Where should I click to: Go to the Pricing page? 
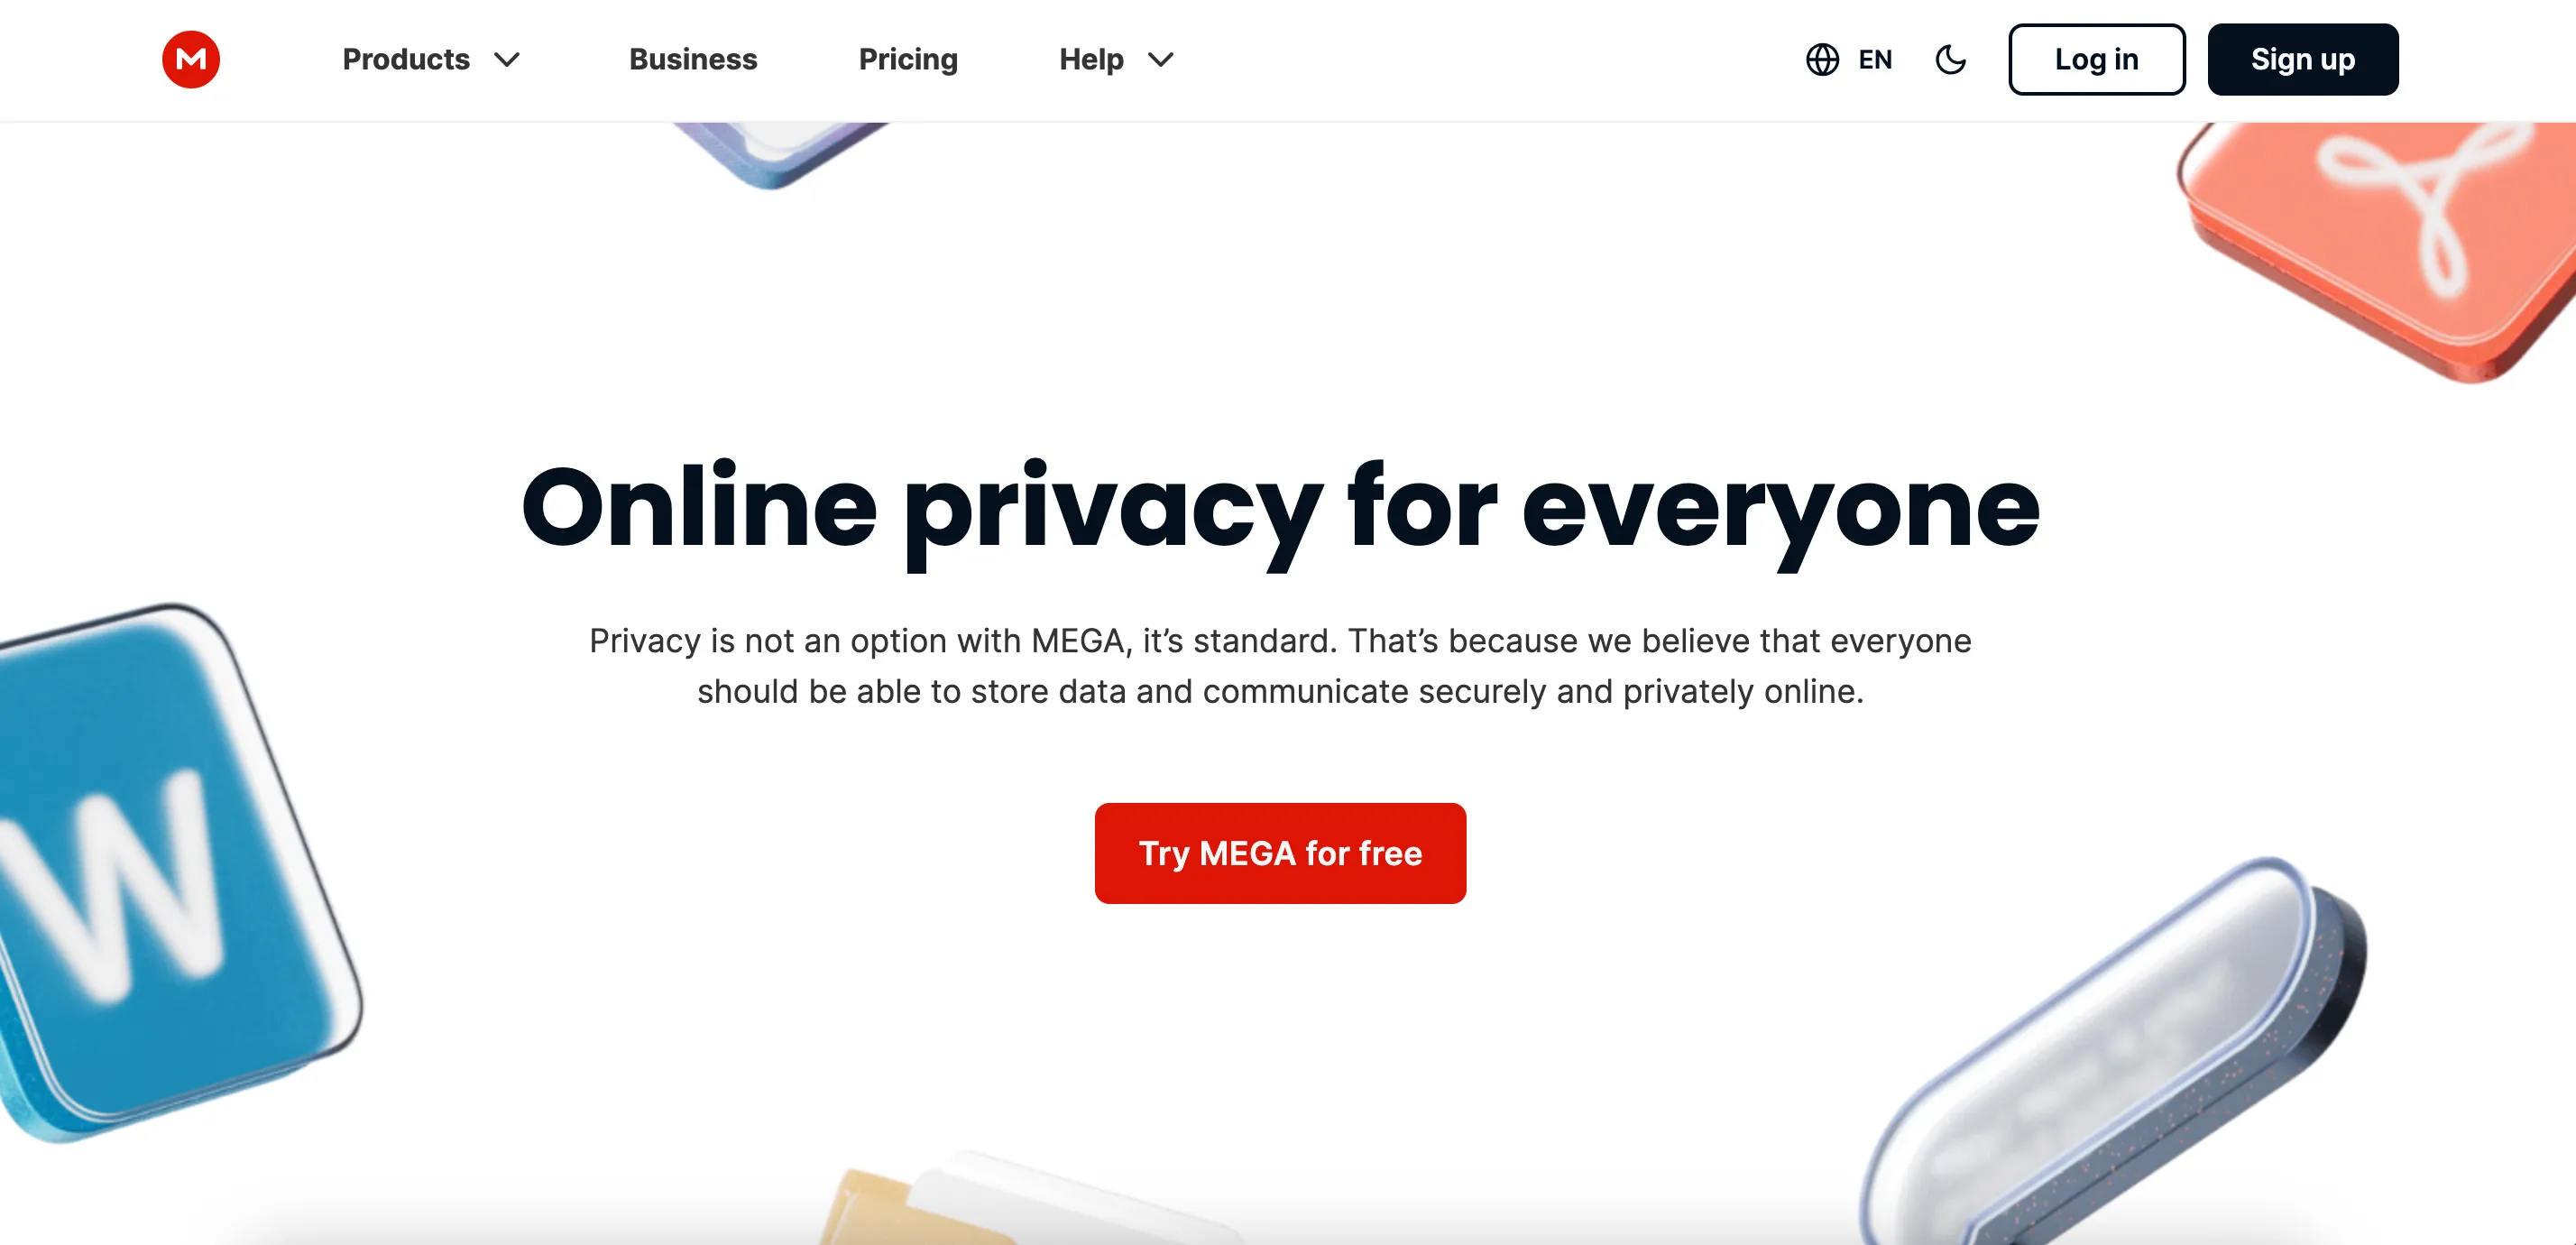tap(908, 59)
